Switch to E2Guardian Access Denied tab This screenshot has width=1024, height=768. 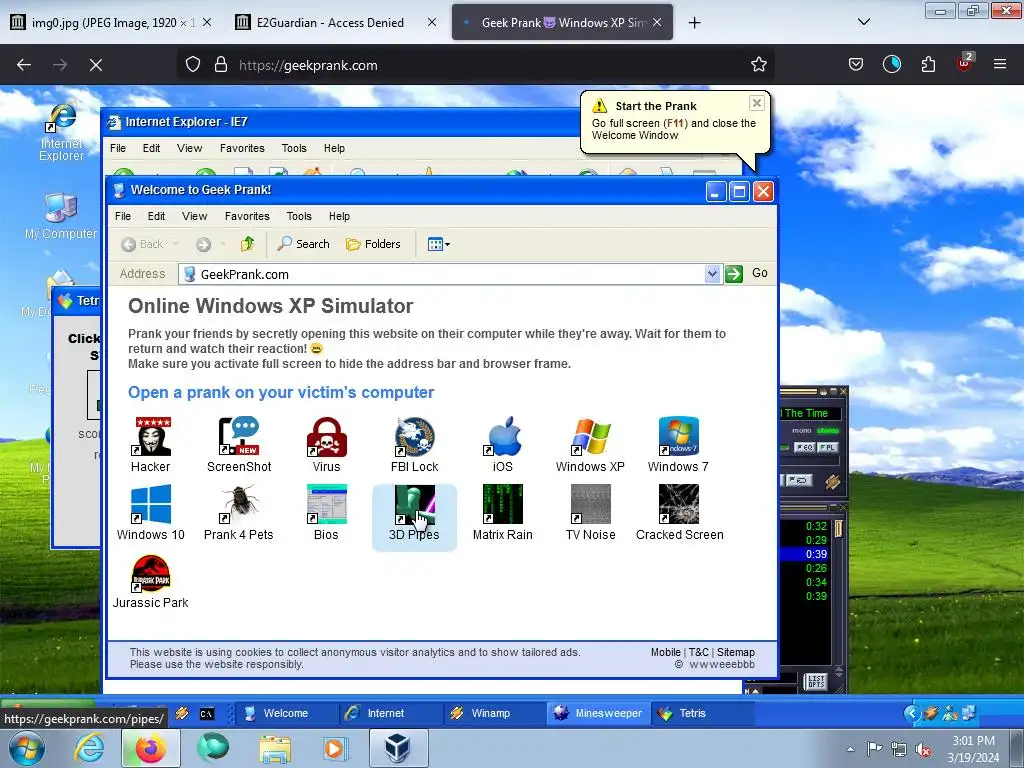pos(336,22)
